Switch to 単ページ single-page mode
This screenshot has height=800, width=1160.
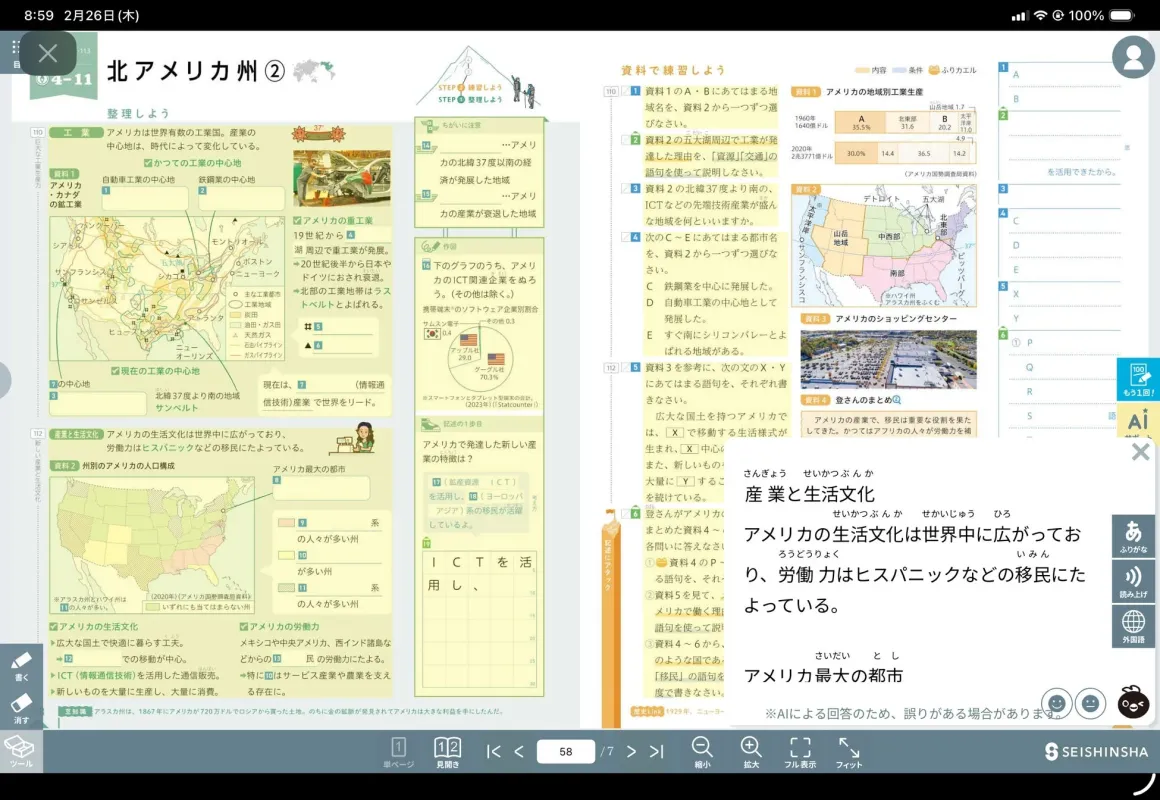[x=401, y=750]
